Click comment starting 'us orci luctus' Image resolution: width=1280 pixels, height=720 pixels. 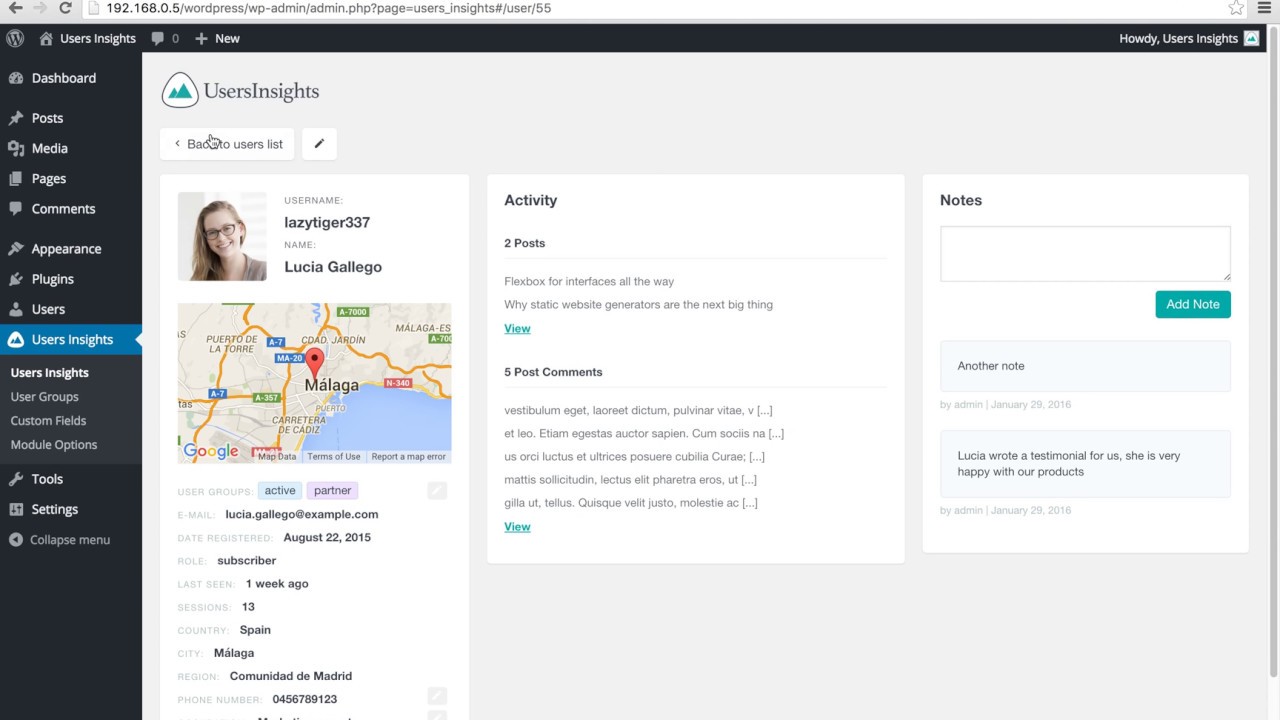pos(634,456)
